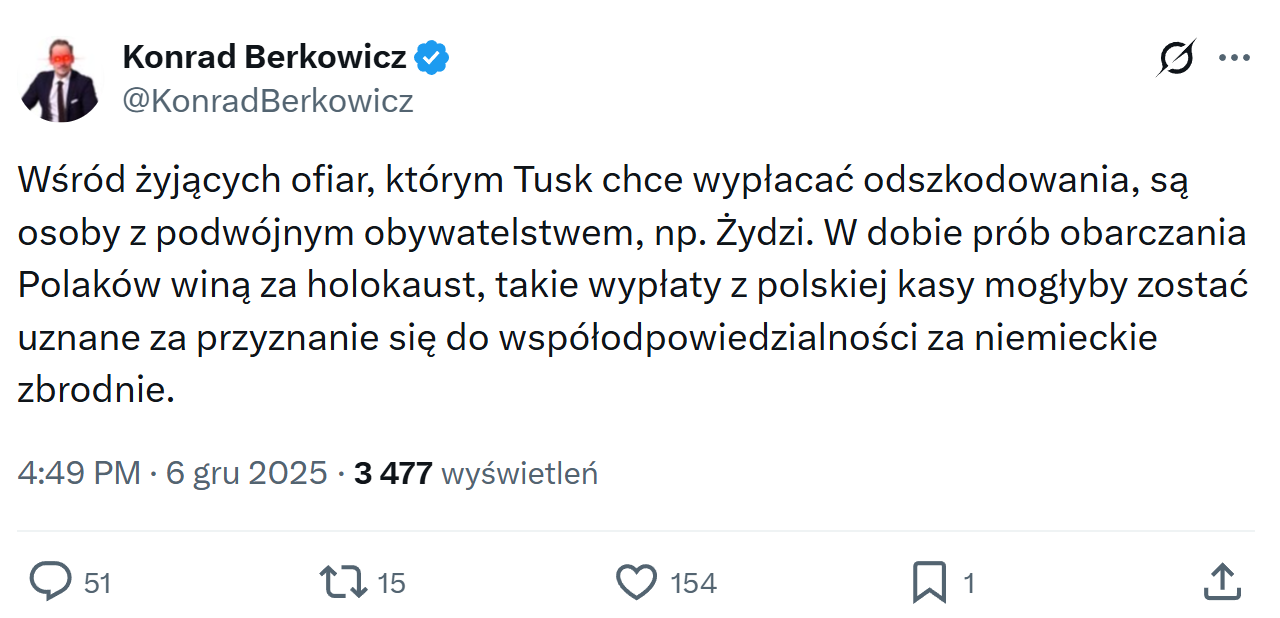Click the date 6 gru 2025
Image resolution: width=1280 pixels, height=618 pixels.
[x=246, y=472]
